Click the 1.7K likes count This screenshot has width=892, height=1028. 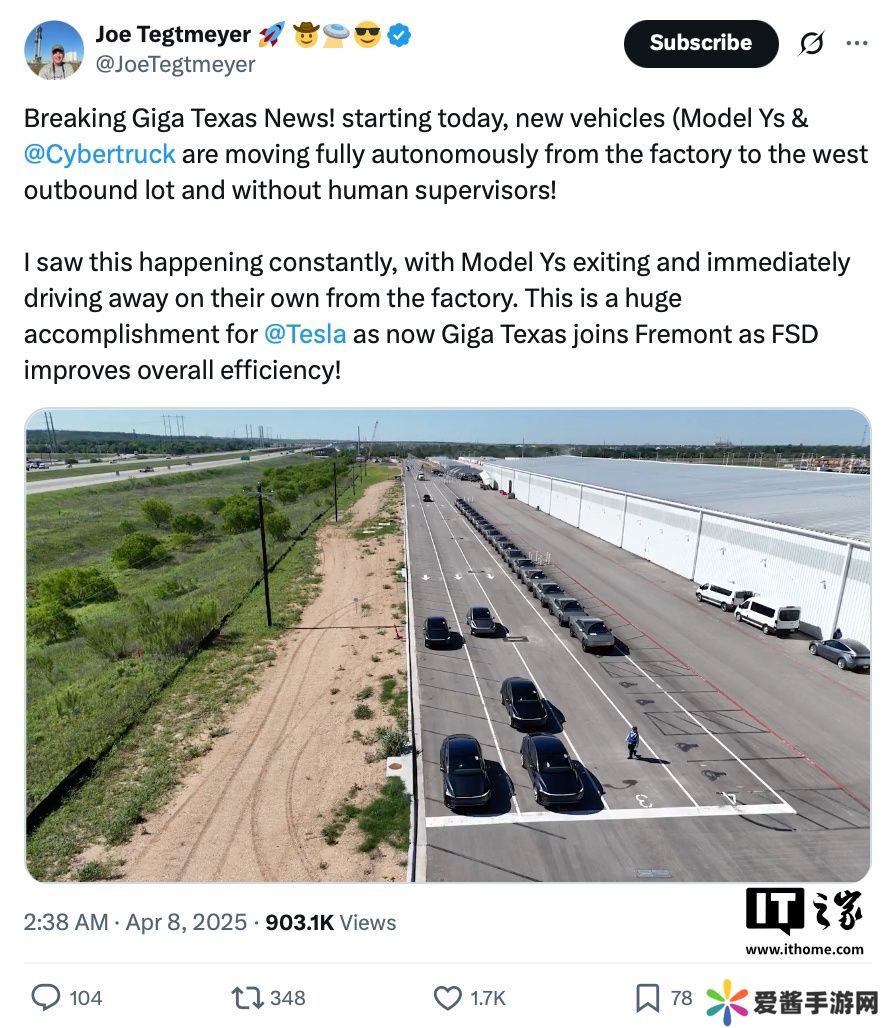[488, 997]
